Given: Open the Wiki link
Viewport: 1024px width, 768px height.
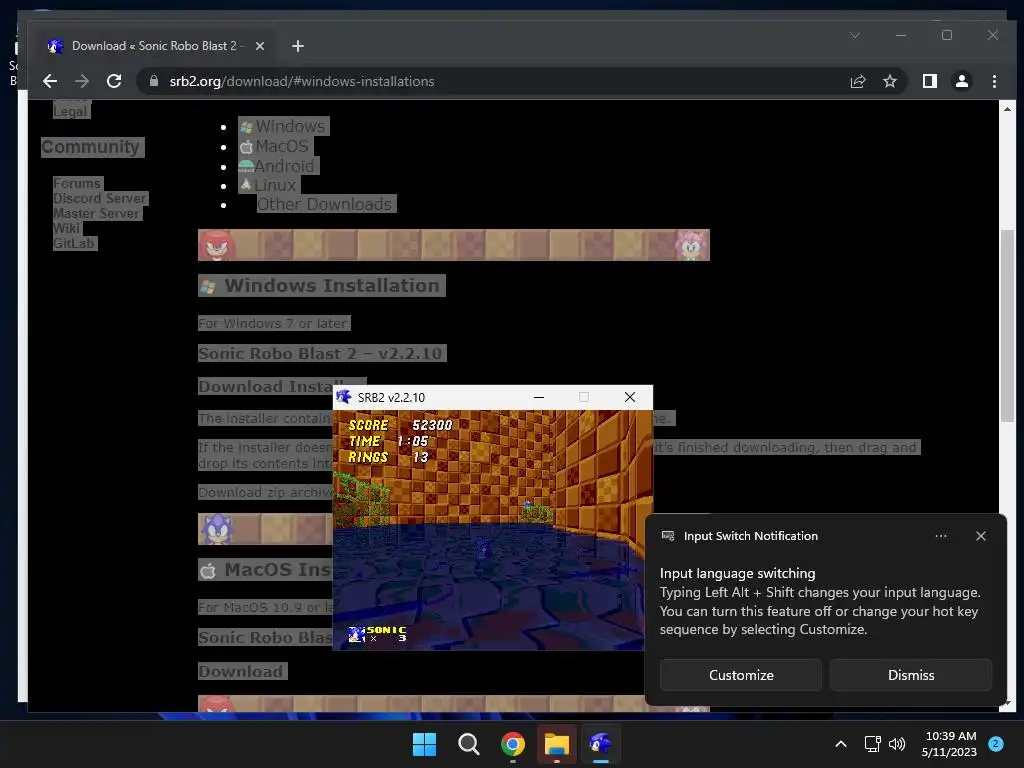Looking at the screenshot, I should coord(67,228).
